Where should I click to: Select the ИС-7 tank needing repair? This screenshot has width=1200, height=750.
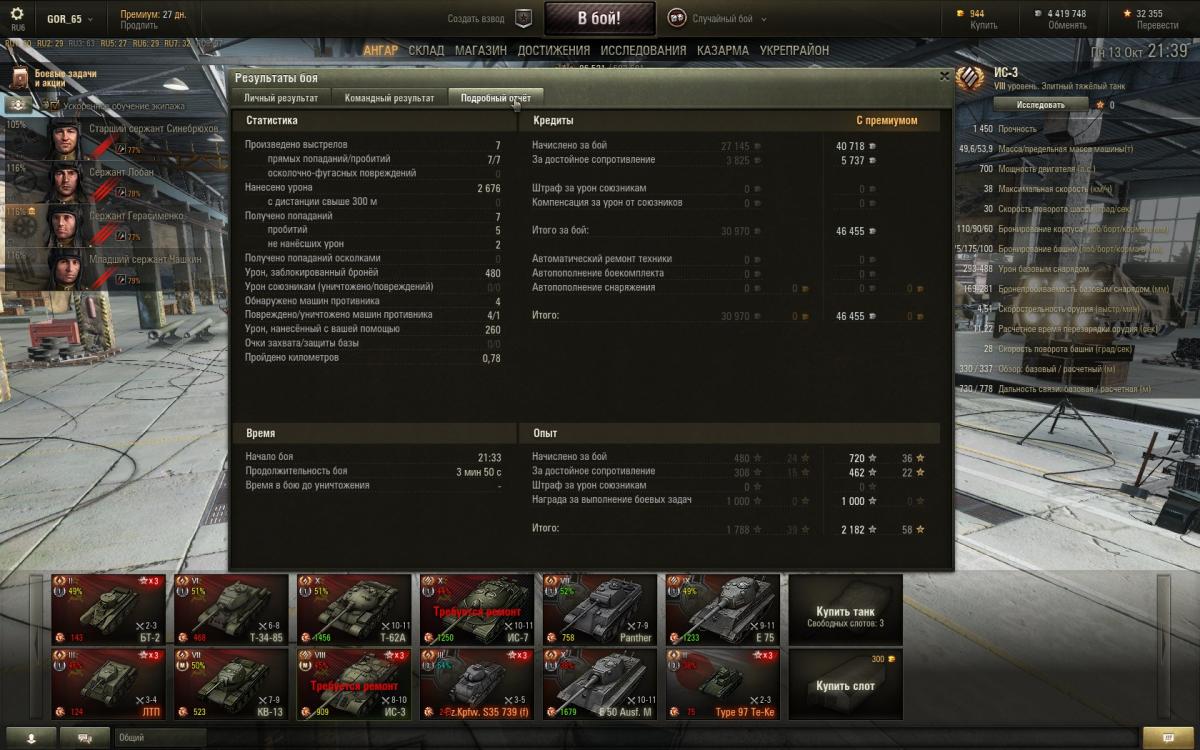(x=477, y=610)
